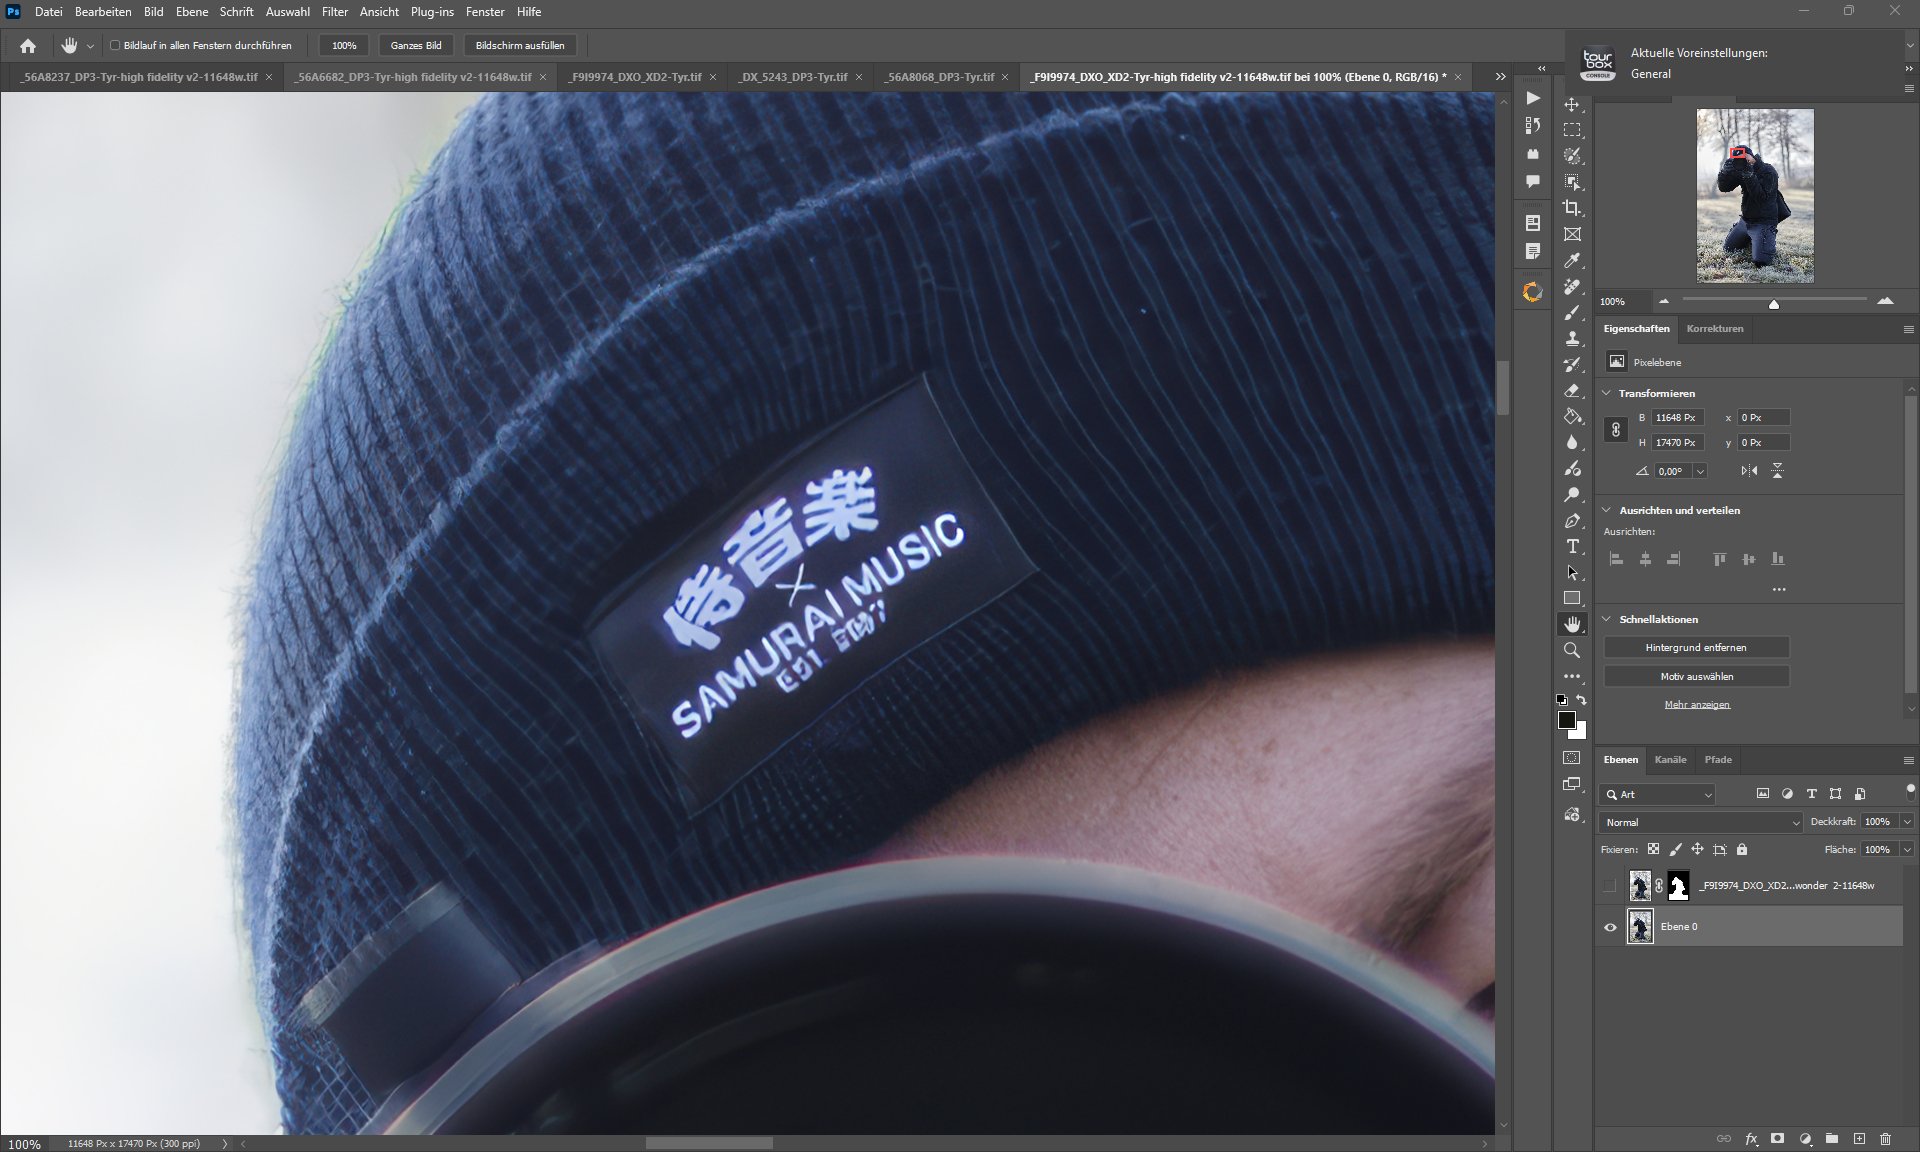The width and height of the screenshot is (1920, 1152).
Task: Open the Filter menu
Action: pos(334,12)
